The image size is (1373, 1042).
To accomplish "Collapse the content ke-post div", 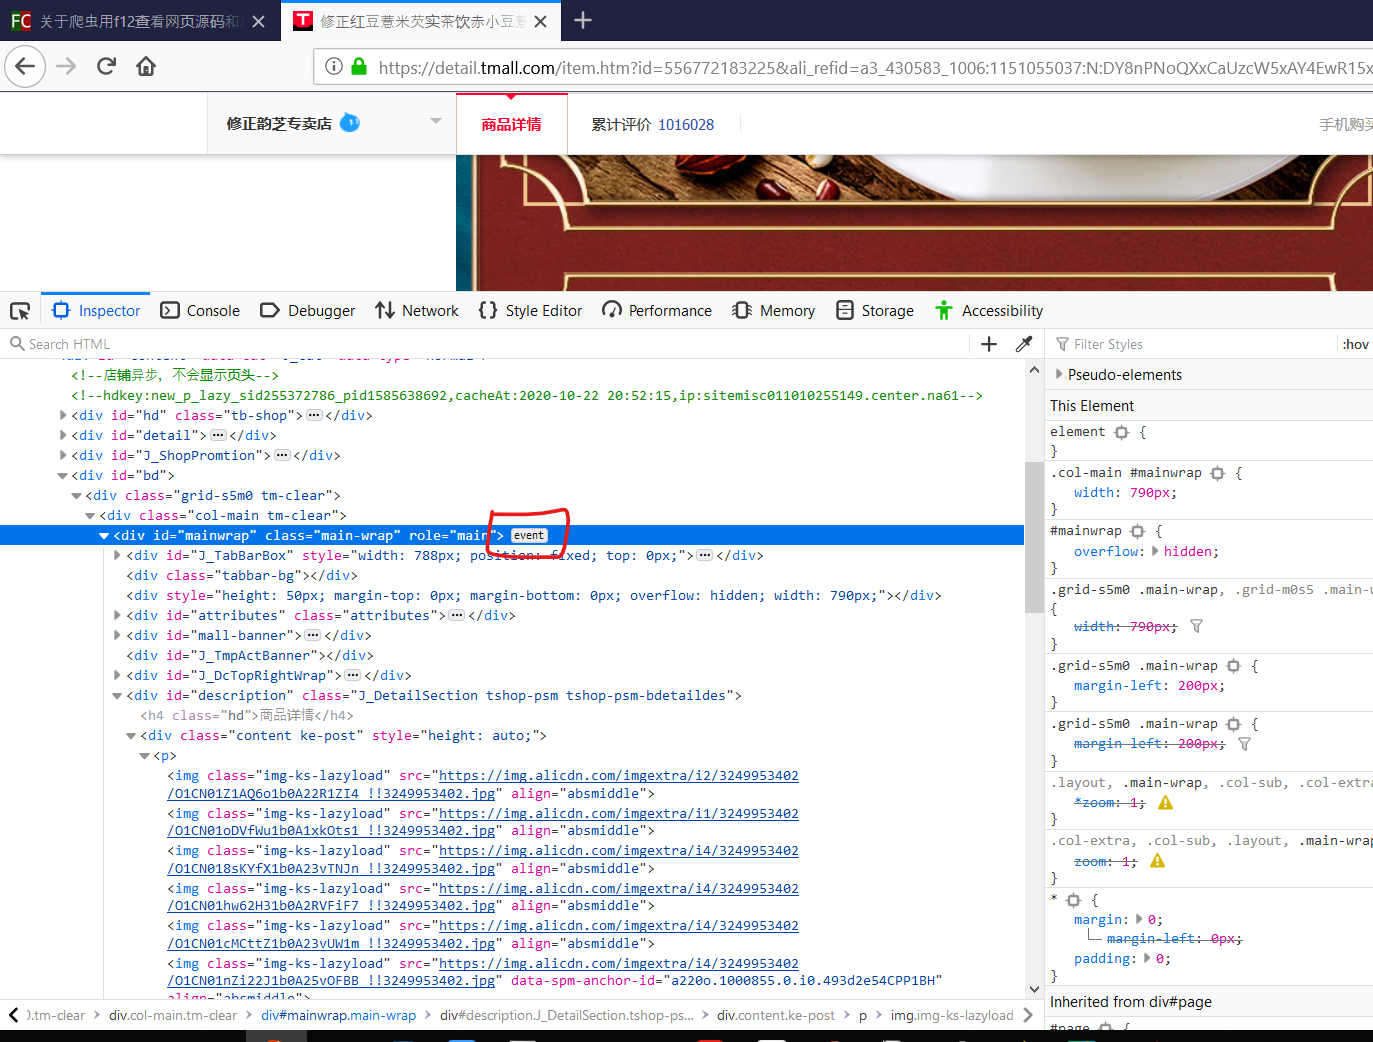I will pos(131,735).
